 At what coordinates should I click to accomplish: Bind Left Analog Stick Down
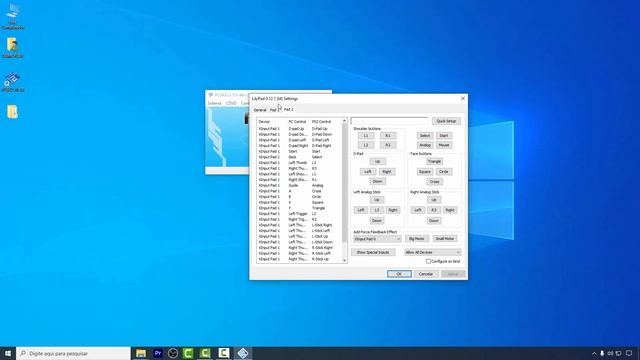(376, 220)
